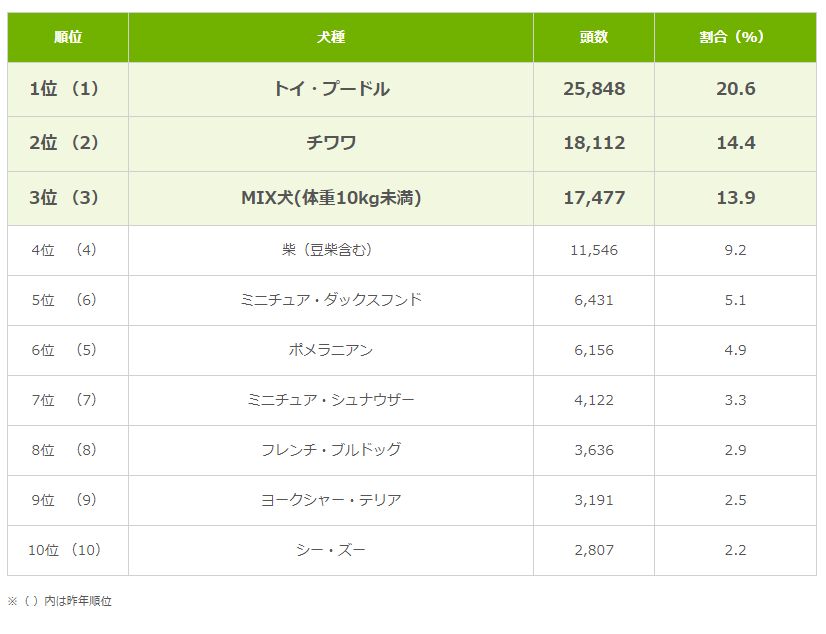Select the ミニチュア・ダックスフンド cell

(x=331, y=300)
